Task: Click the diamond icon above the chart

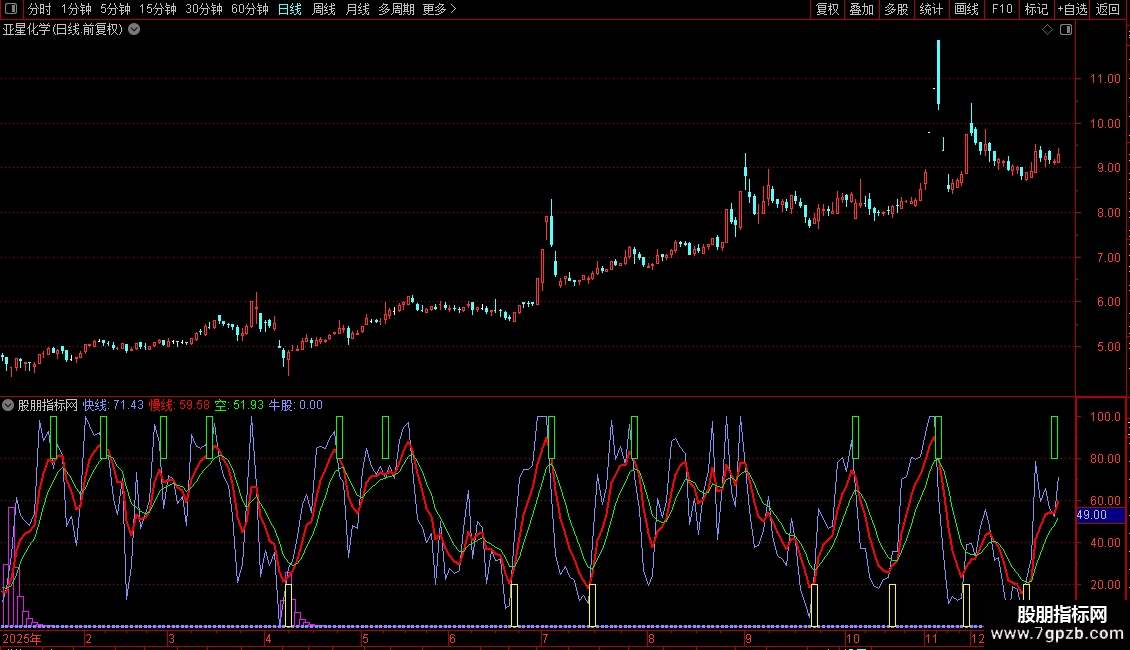Action: (1047, 30)
